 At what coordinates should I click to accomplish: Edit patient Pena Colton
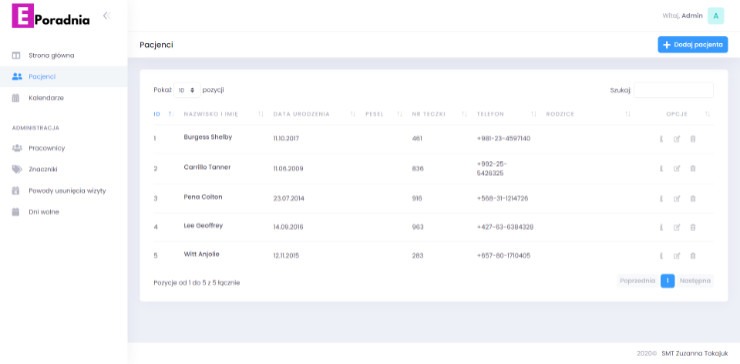(x=677, y=199)
